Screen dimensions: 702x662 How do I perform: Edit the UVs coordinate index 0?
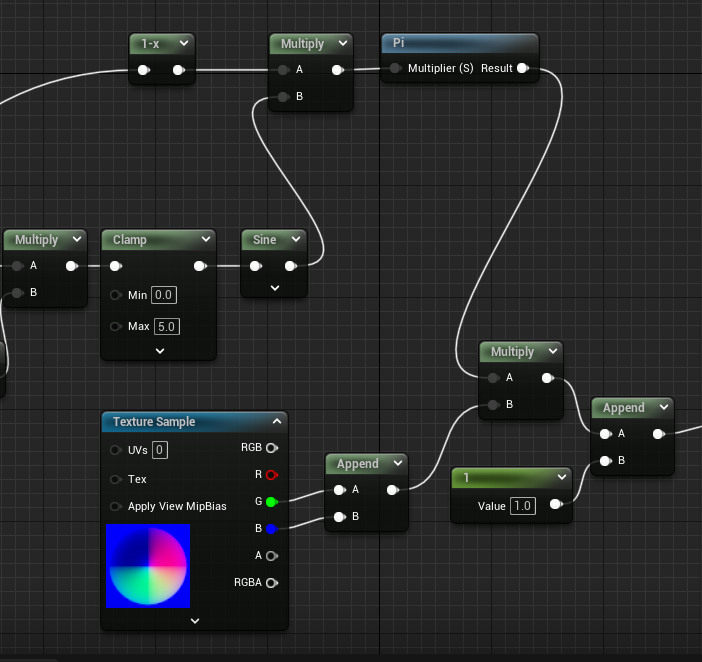point(160,450)
